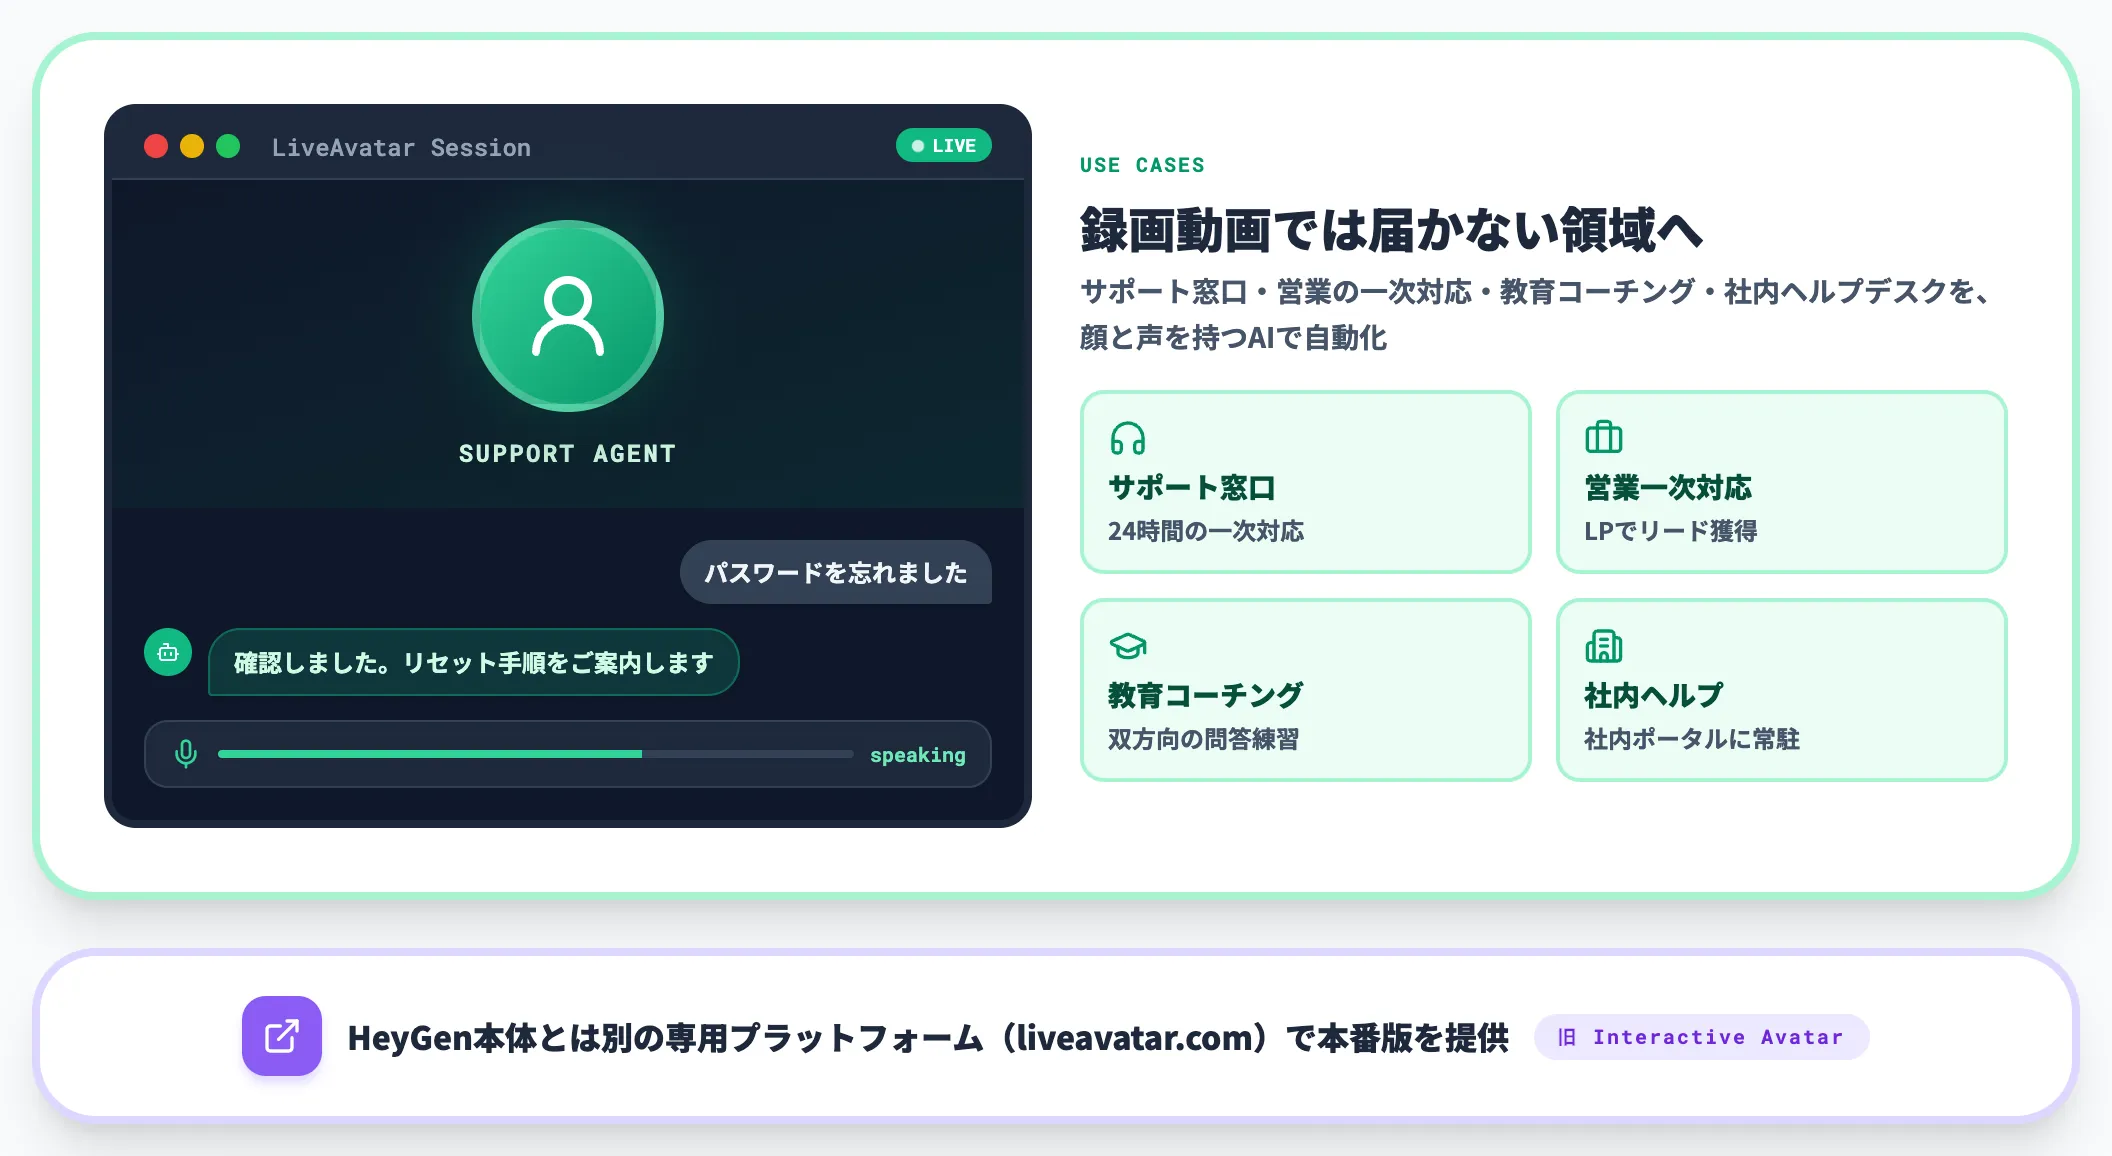Click the building icon in 社内ヘルプ card
Screen dimensions: 2112x1156
(1603, 646)
